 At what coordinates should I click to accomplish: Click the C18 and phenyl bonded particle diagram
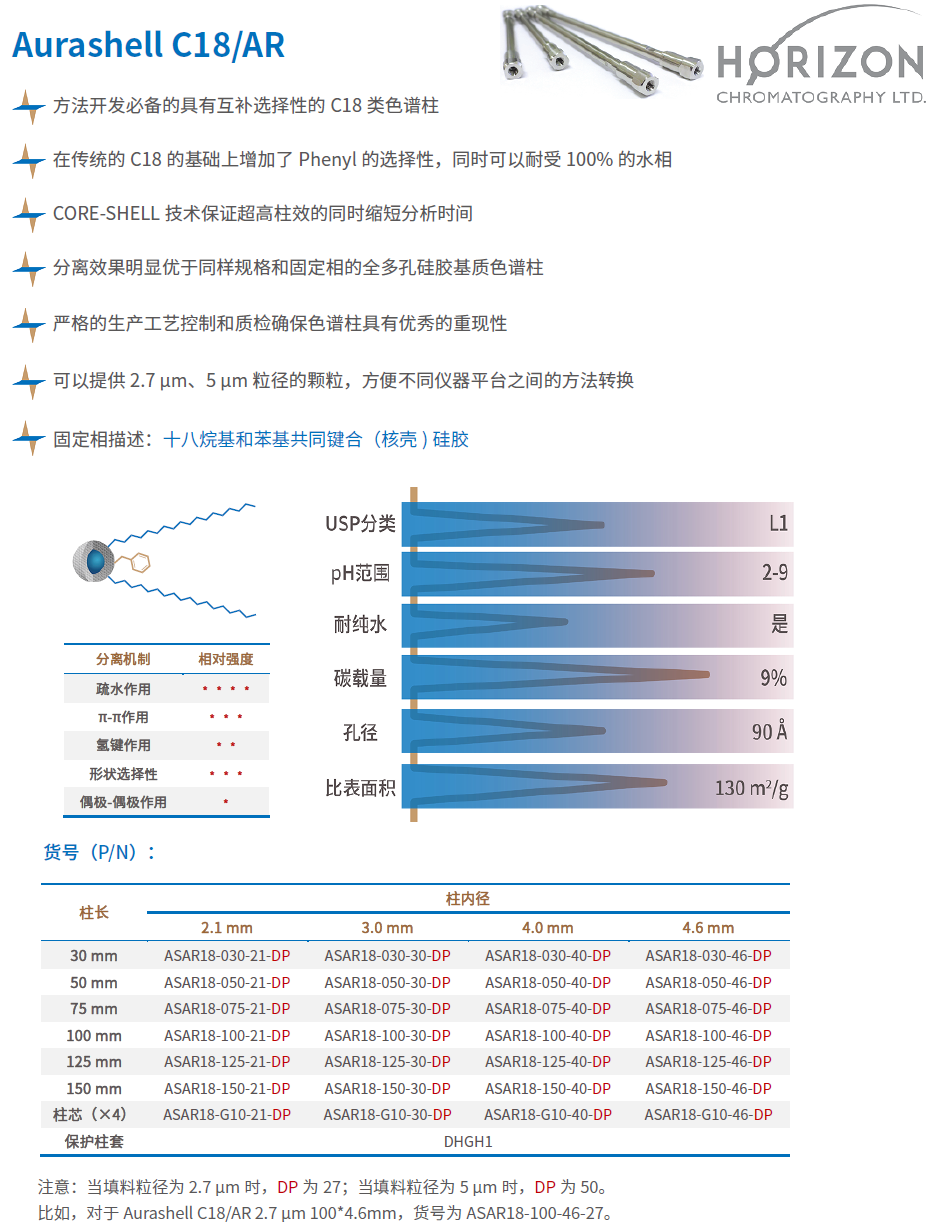tap(162, 559)
